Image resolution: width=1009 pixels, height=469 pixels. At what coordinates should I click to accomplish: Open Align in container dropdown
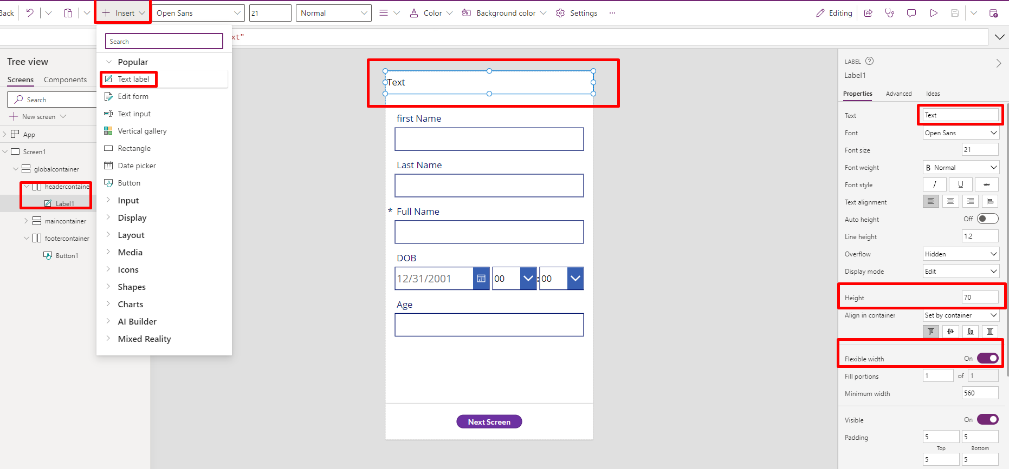[961, 315]
